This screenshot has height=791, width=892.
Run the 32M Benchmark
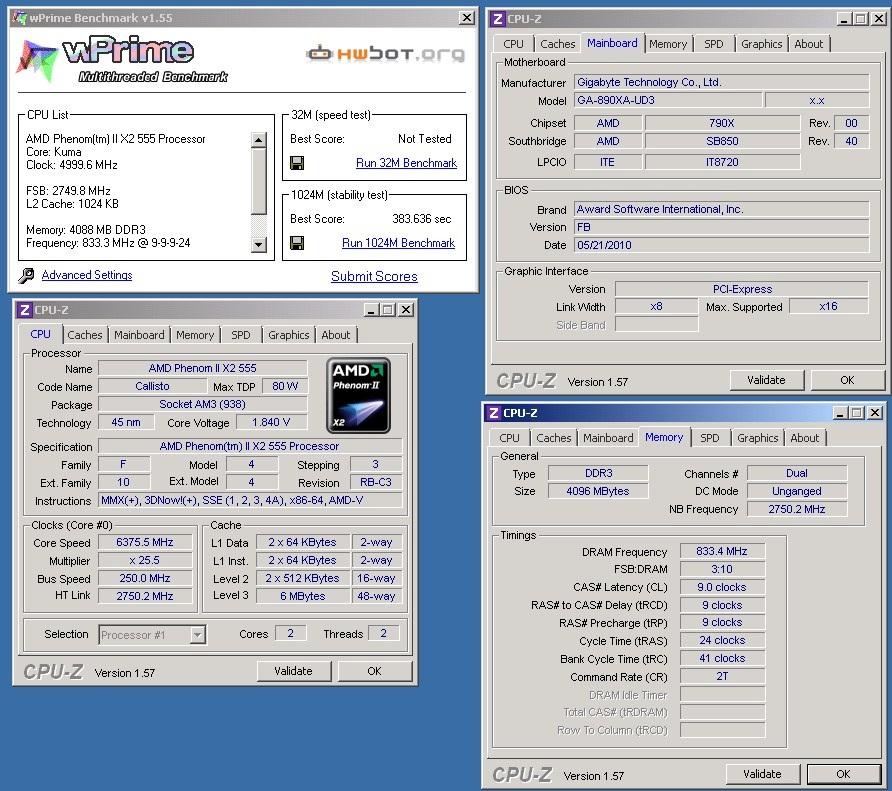pyautogui.click(x=406, y=163)
